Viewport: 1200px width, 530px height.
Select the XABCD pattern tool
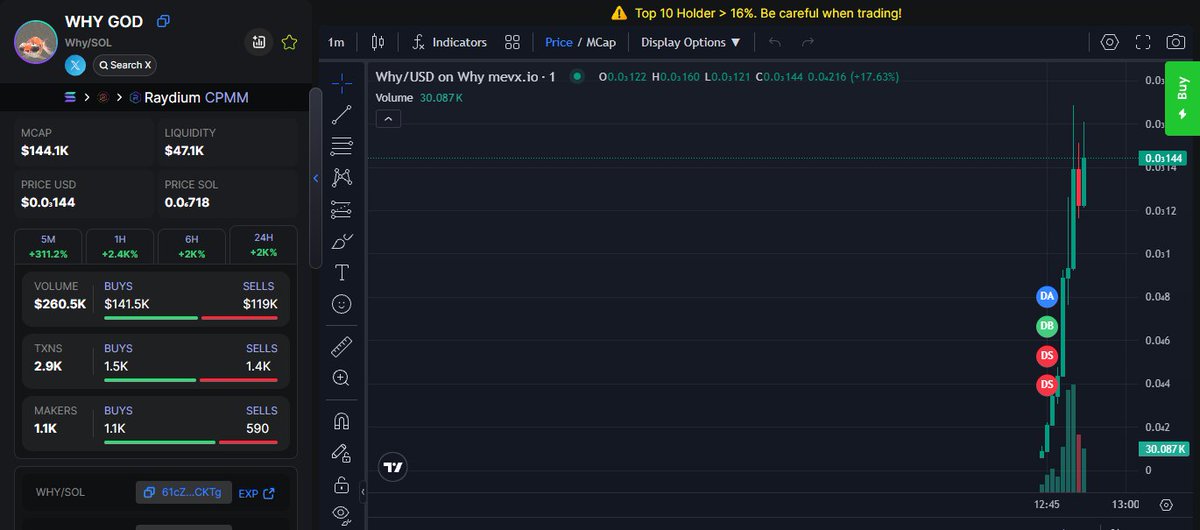pyautogui.click(x=342, y=178)
